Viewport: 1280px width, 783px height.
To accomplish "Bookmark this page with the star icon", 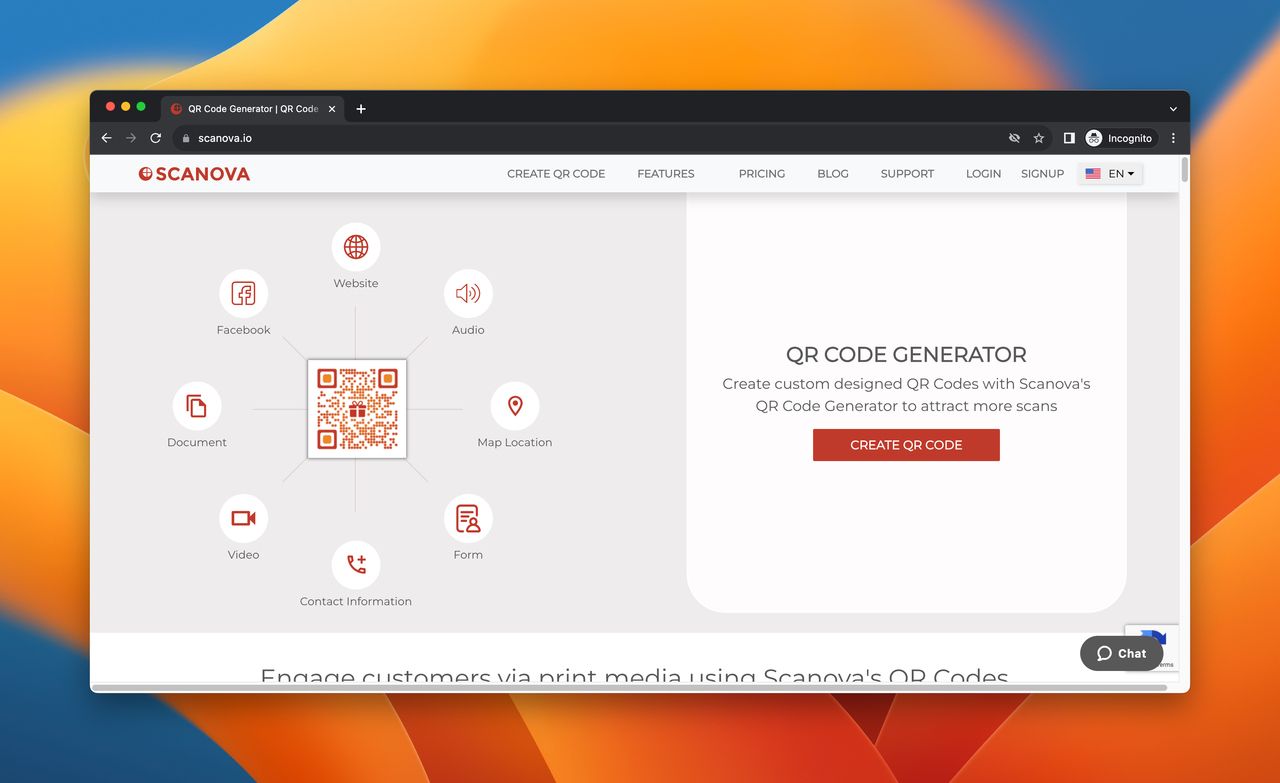I will pos(1039,138).
